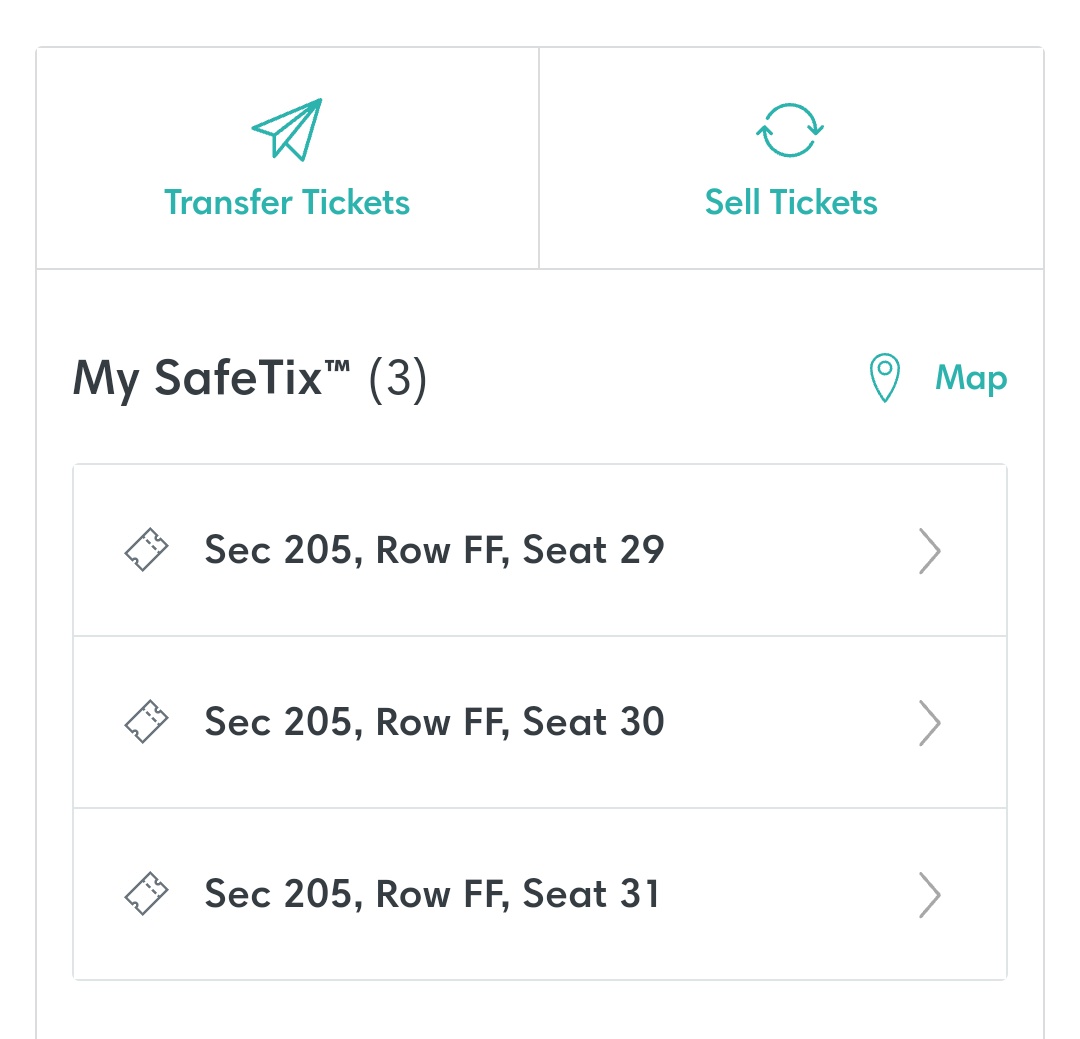This screenshot has width=1080, height=1039.
Task: Open the Map link
Action: pos(970,378)
